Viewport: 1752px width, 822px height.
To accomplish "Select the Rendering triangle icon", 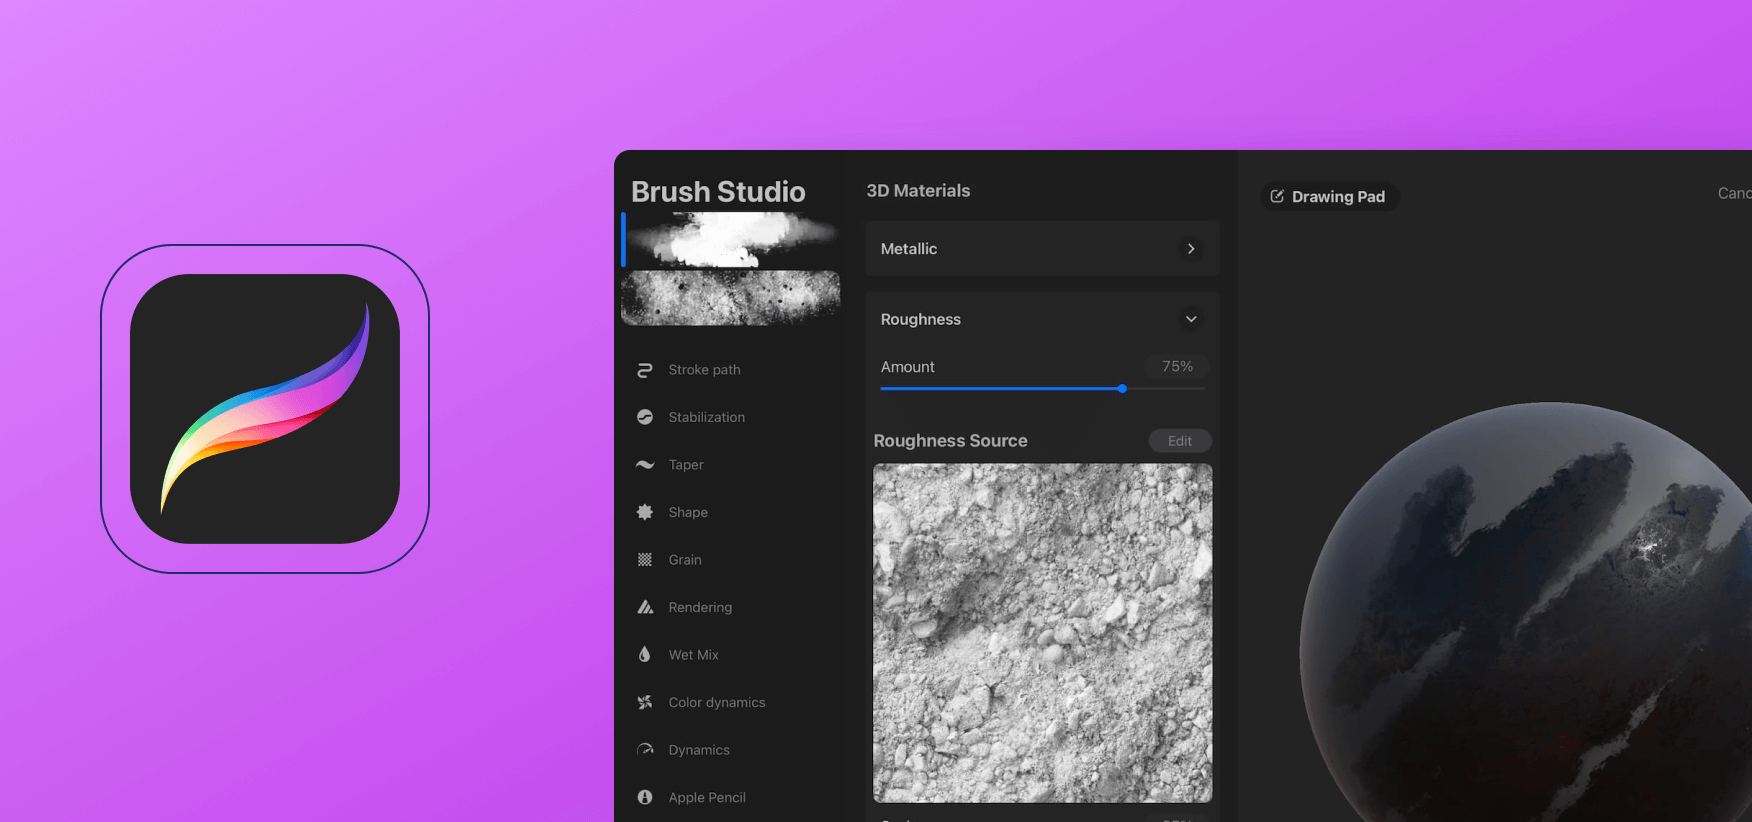I will coord(645,607).
